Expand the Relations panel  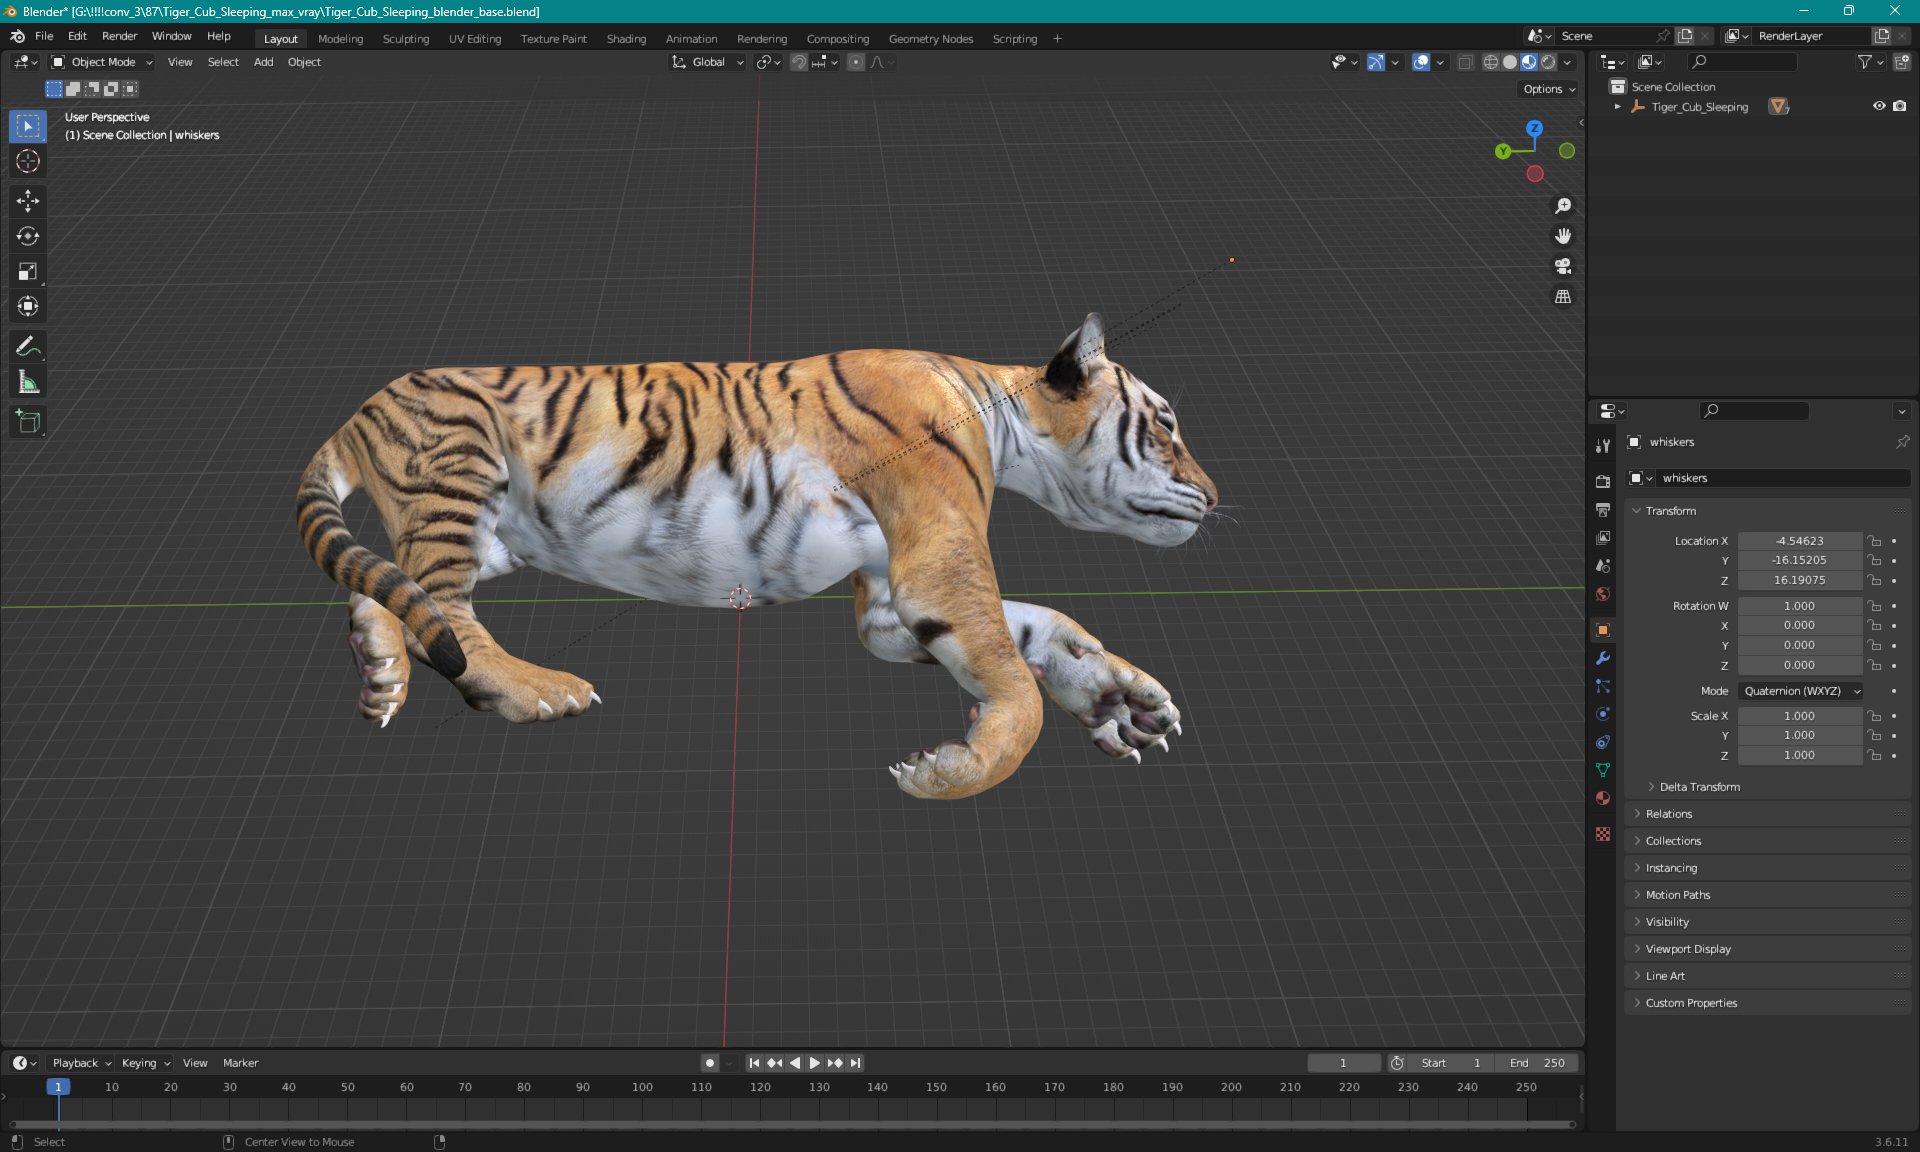1668,814
